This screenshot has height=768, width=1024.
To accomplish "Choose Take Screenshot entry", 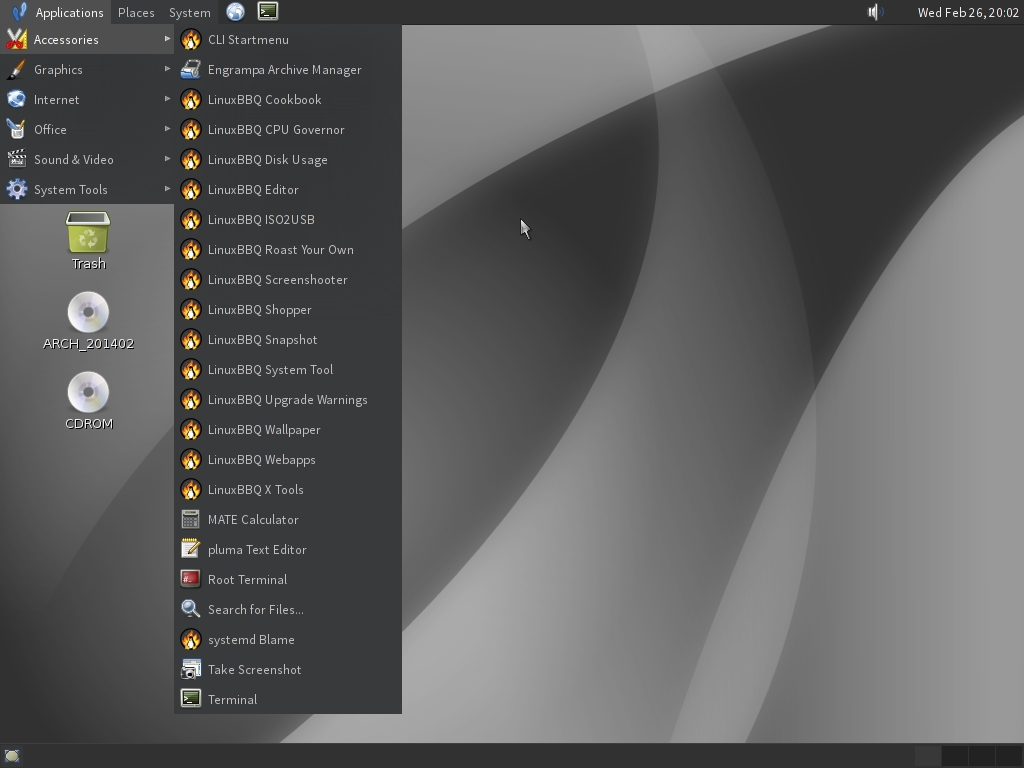I will click(x=288, y=671).
